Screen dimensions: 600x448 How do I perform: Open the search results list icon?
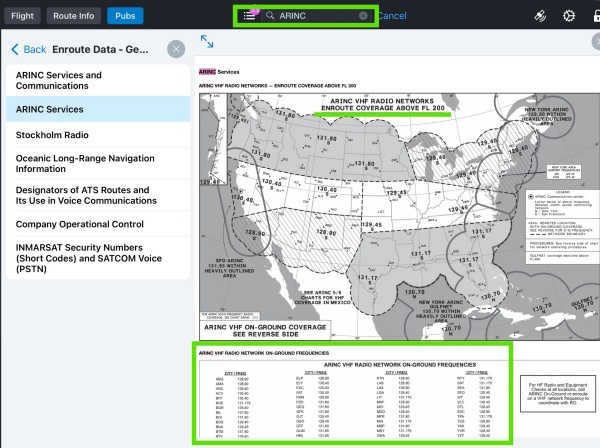[249, 16]
